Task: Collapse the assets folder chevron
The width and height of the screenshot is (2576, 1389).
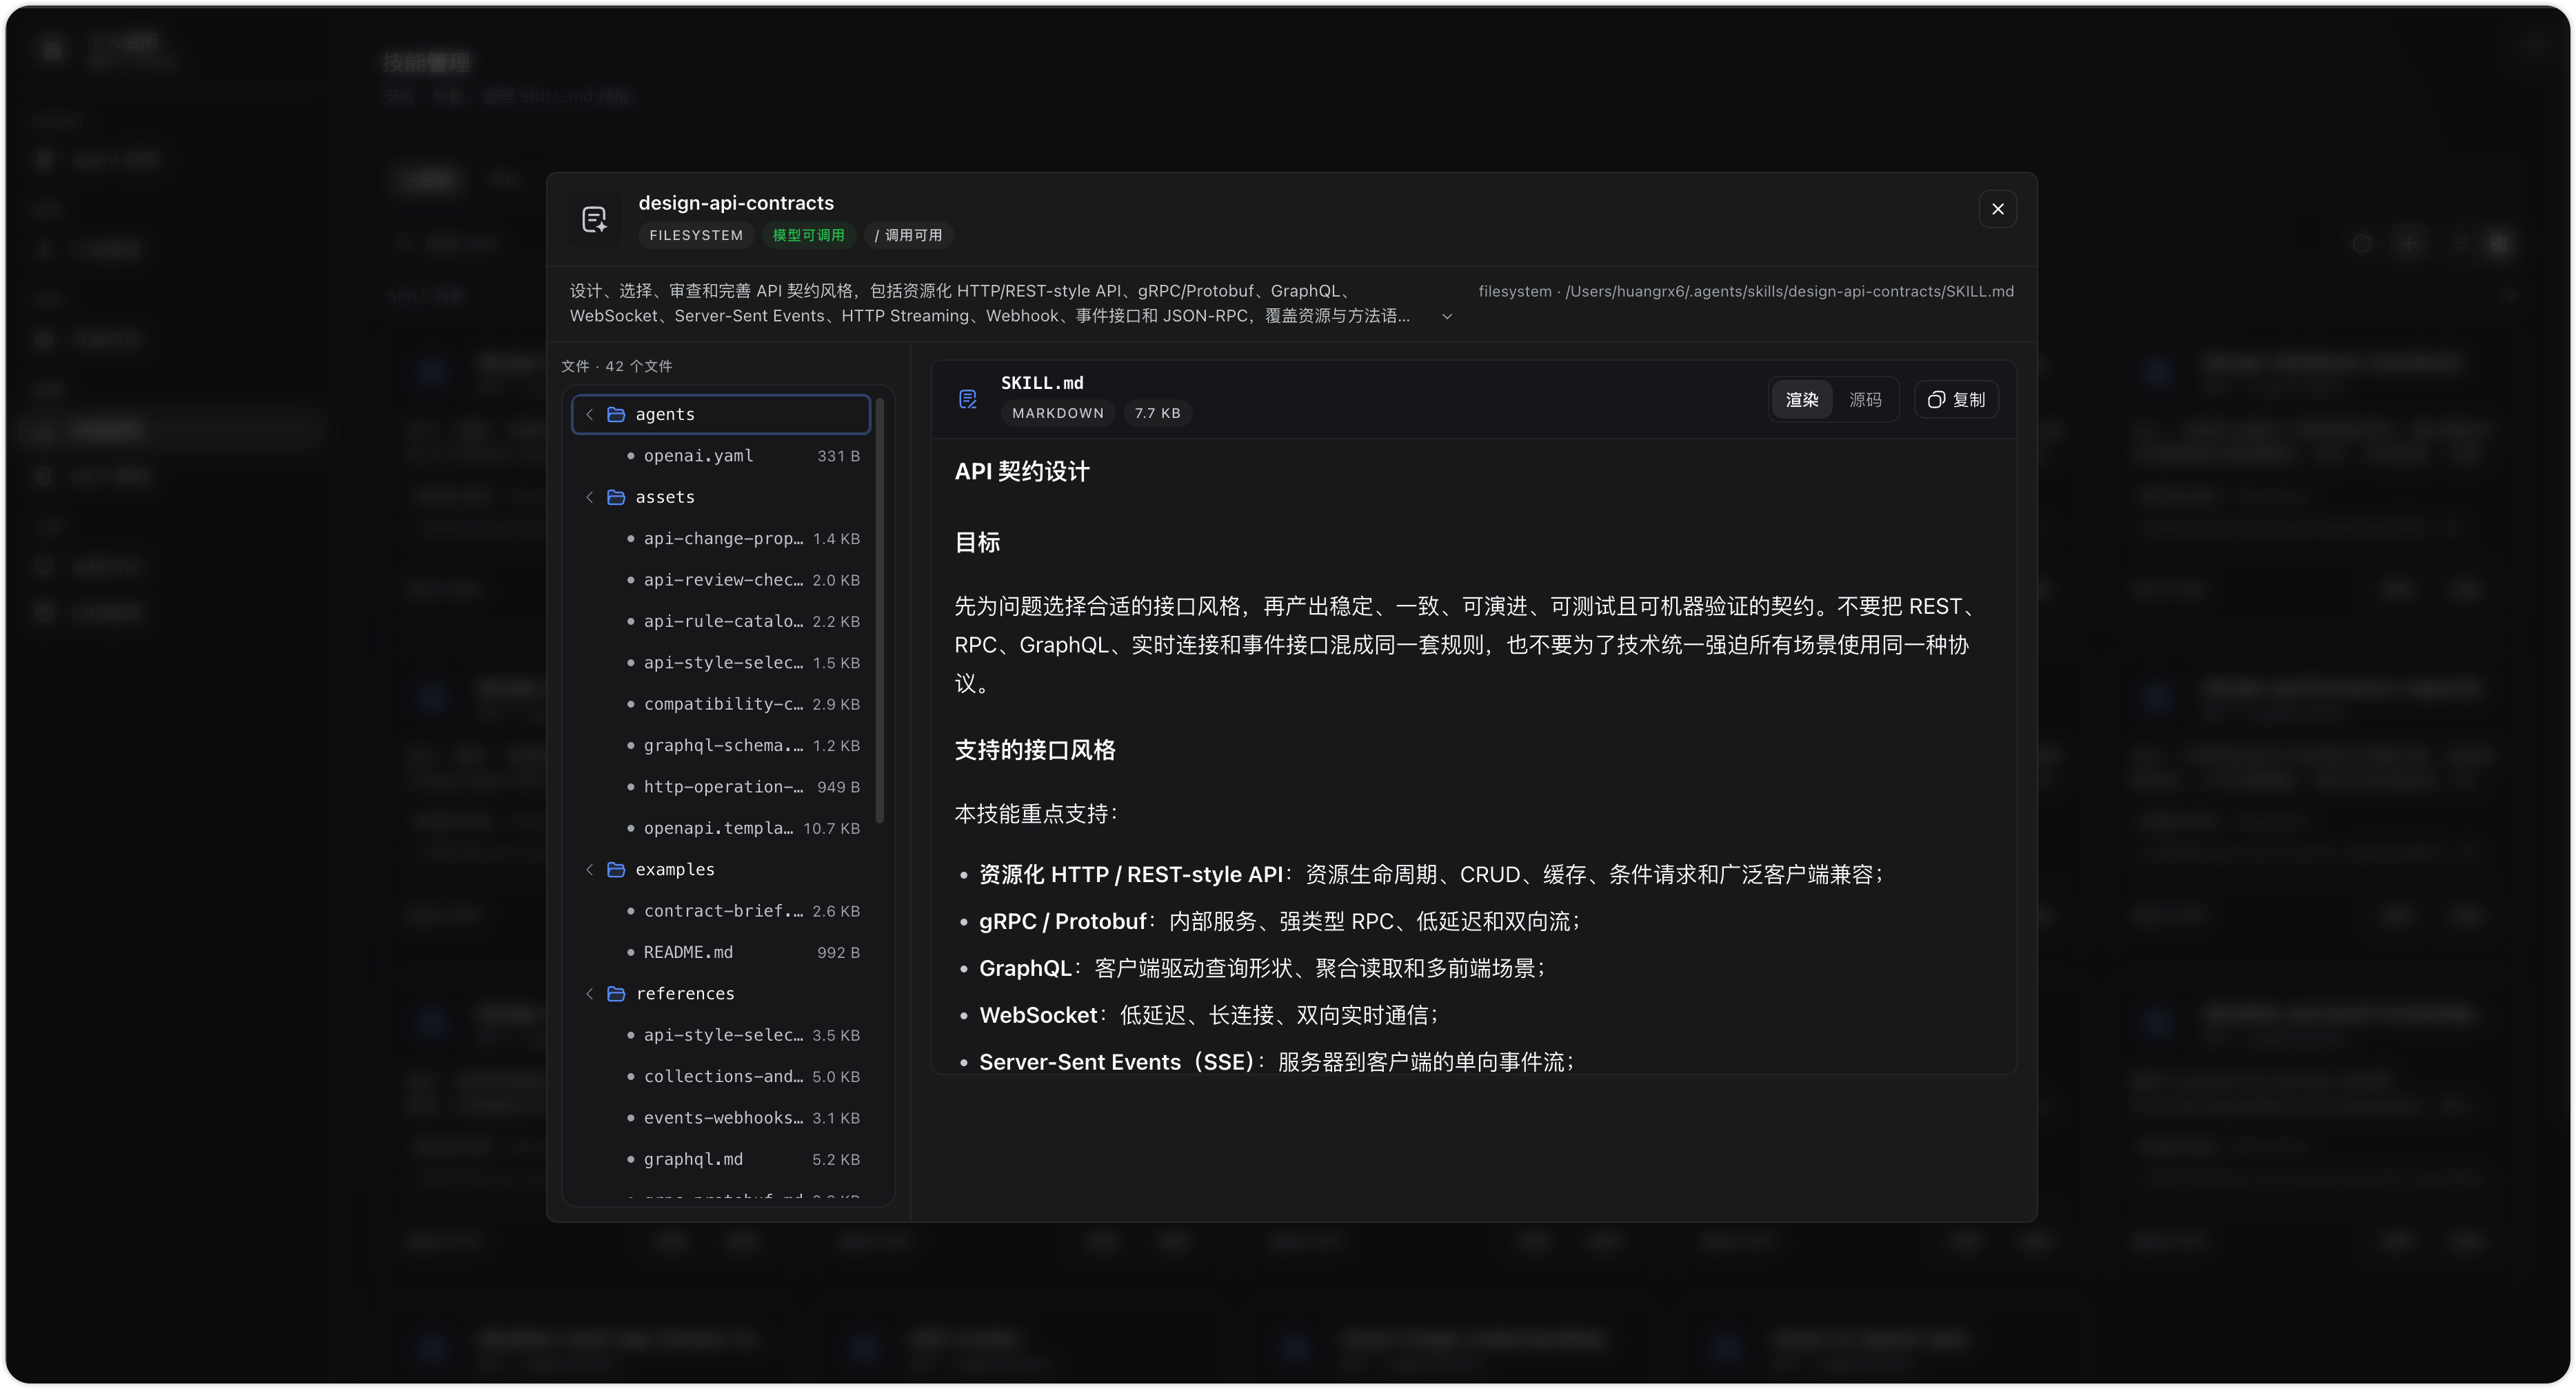Action: point(589,497)
